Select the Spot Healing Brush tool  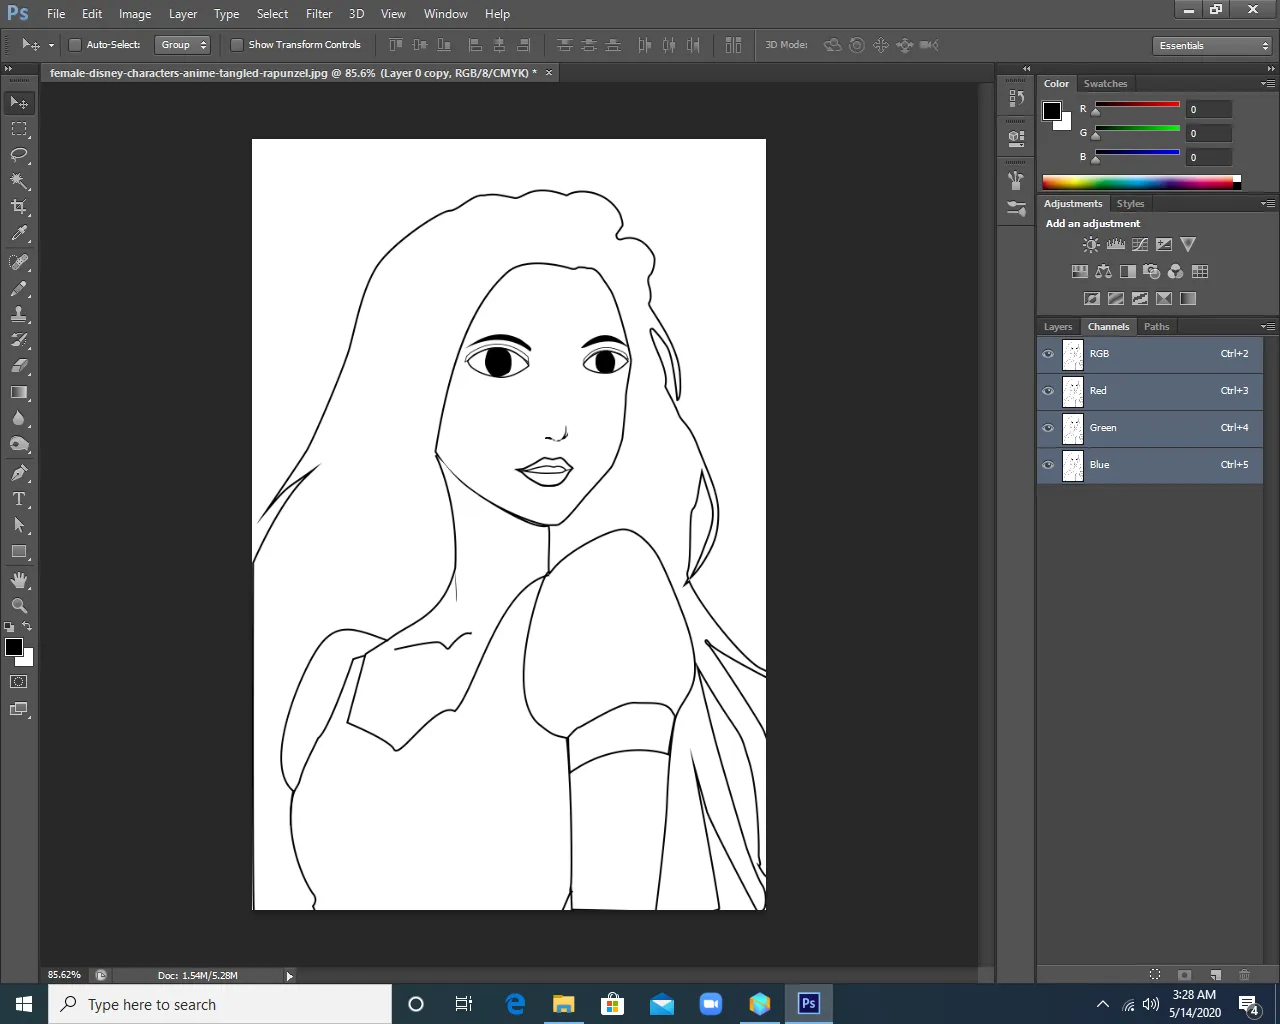pyautogui.click(x=19, y=262)
